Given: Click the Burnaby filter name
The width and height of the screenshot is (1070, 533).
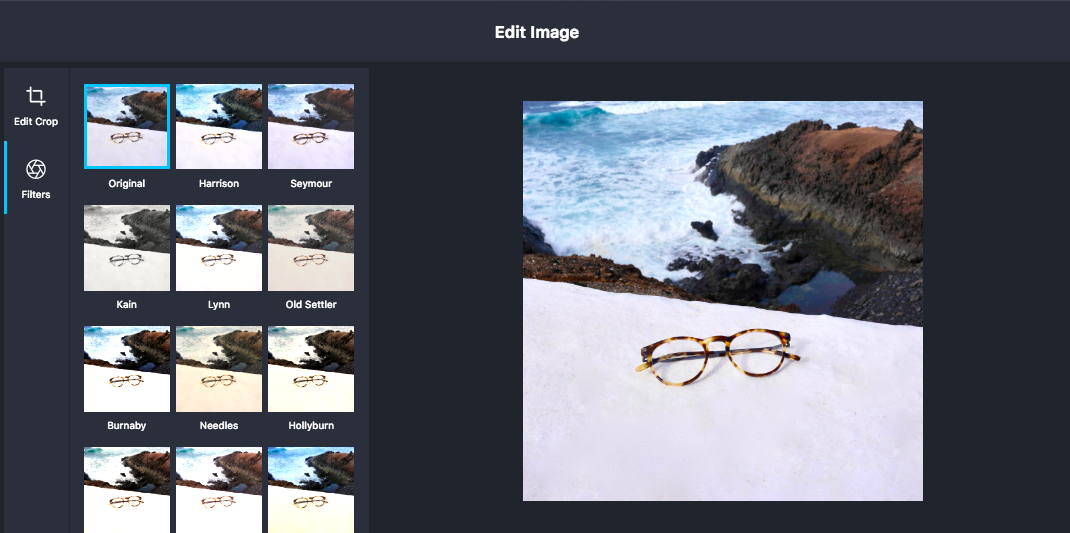Looking at the screenshot, I should [x=127, y=425].
